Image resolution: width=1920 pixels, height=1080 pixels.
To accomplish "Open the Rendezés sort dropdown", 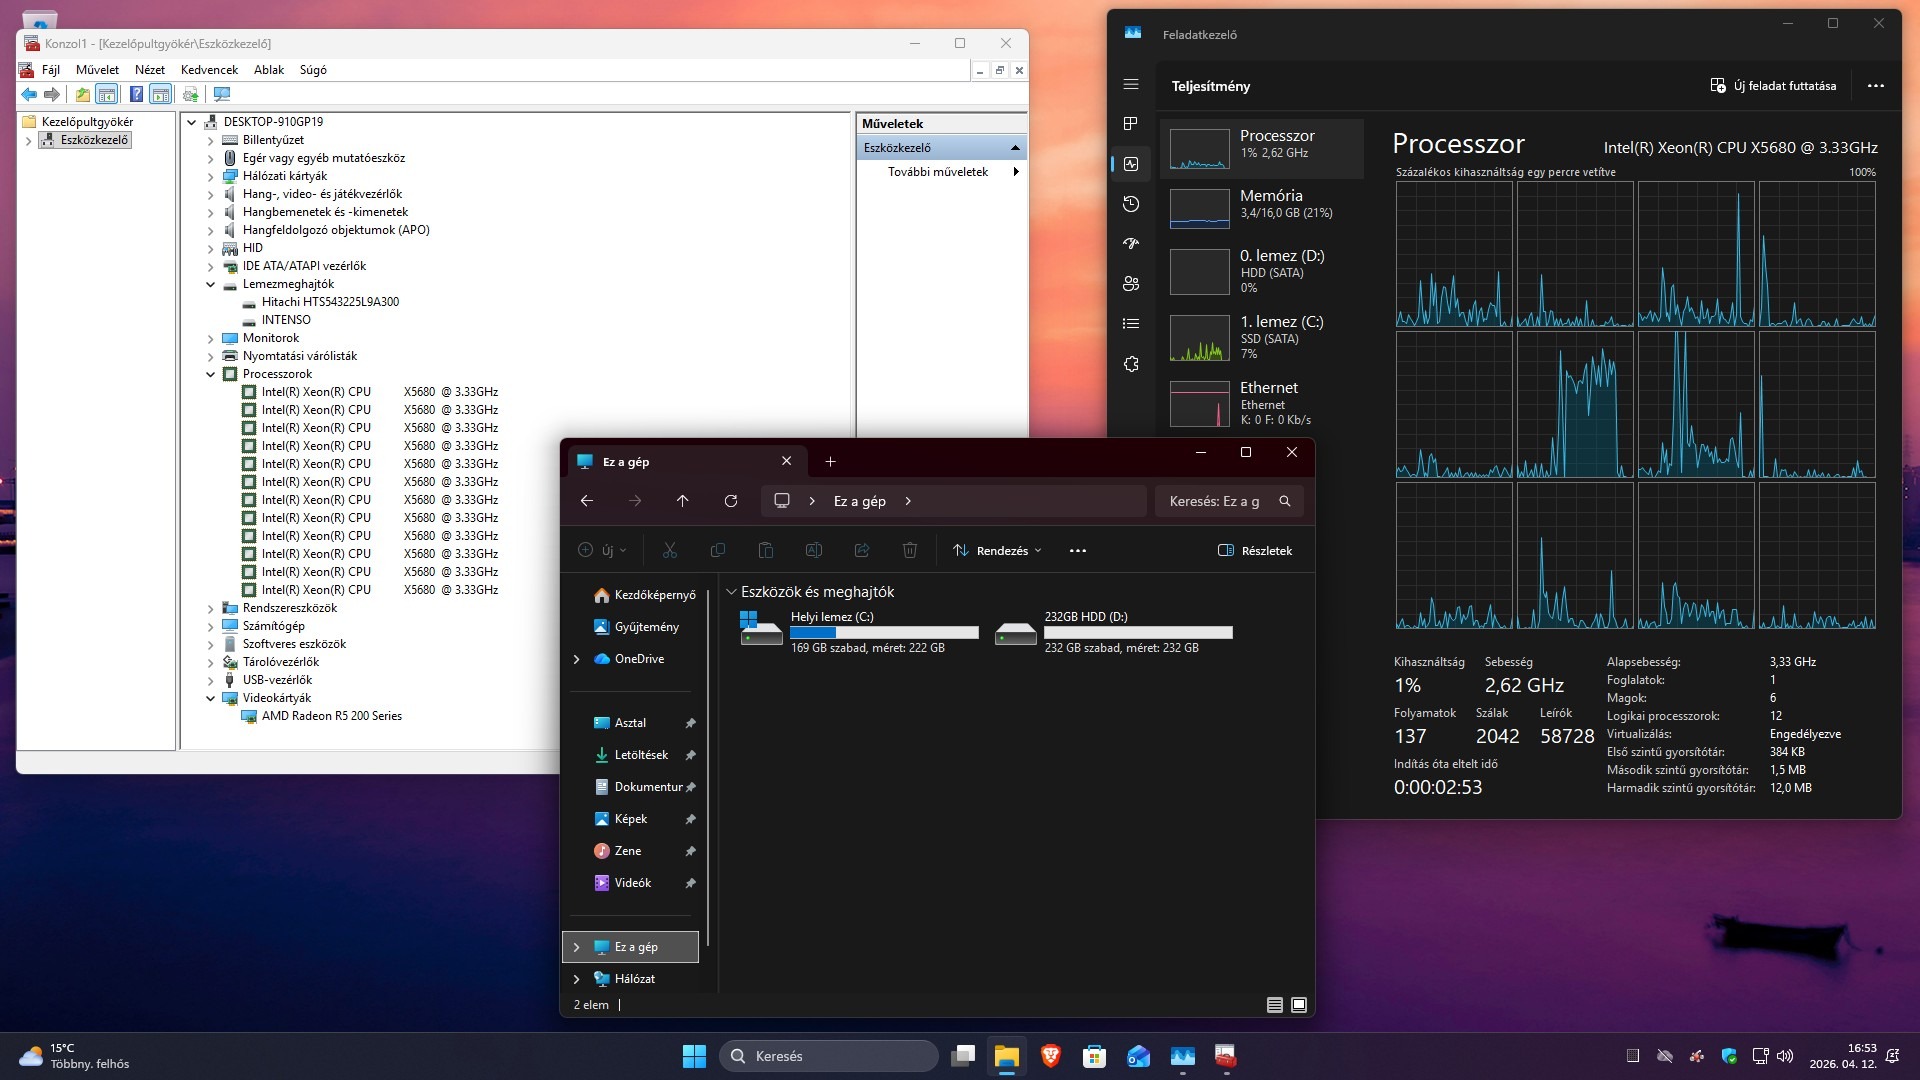I will [x=997, y=551].
